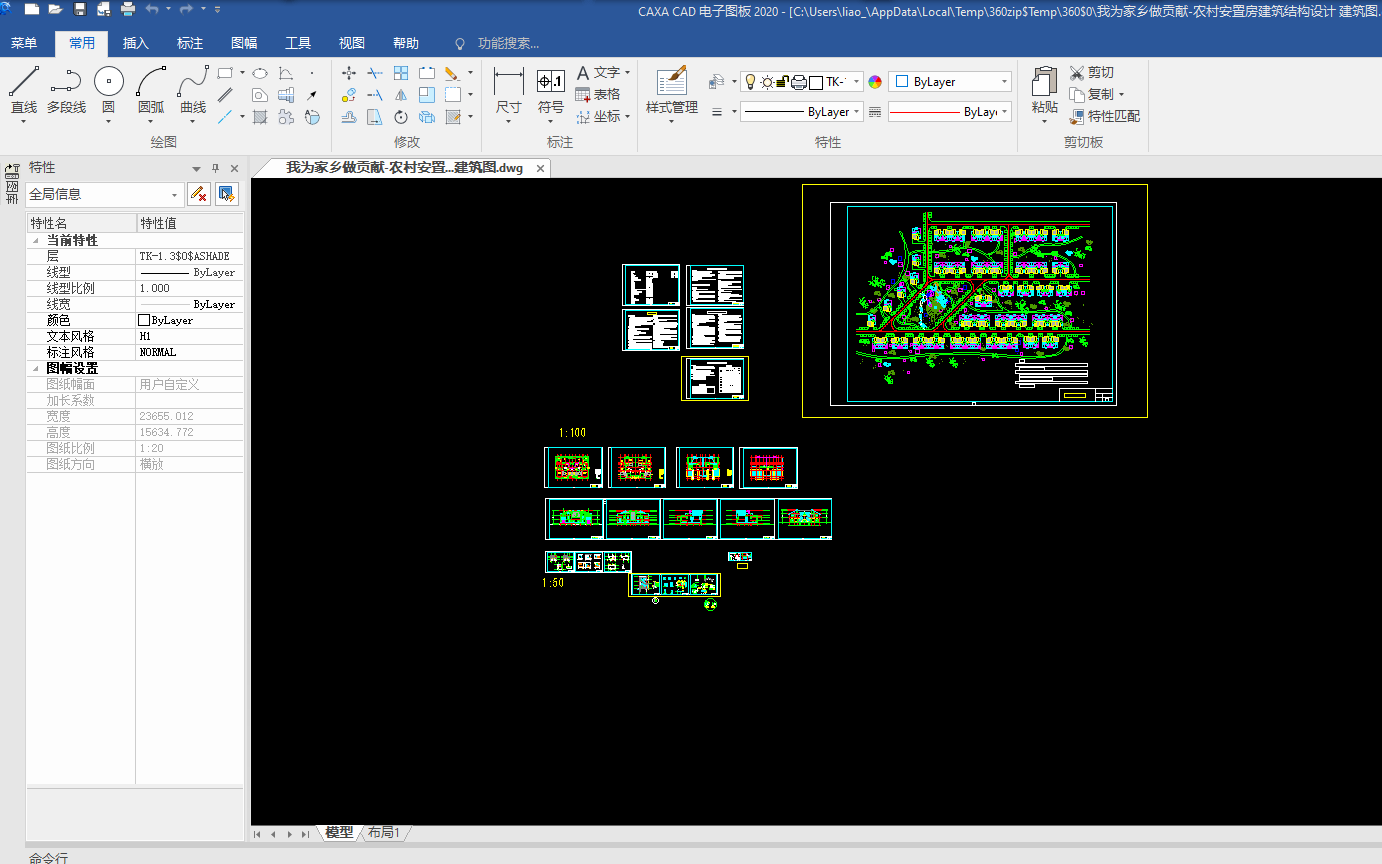
Task: Pick the parallel double-line tool icon
Action: 226,95
